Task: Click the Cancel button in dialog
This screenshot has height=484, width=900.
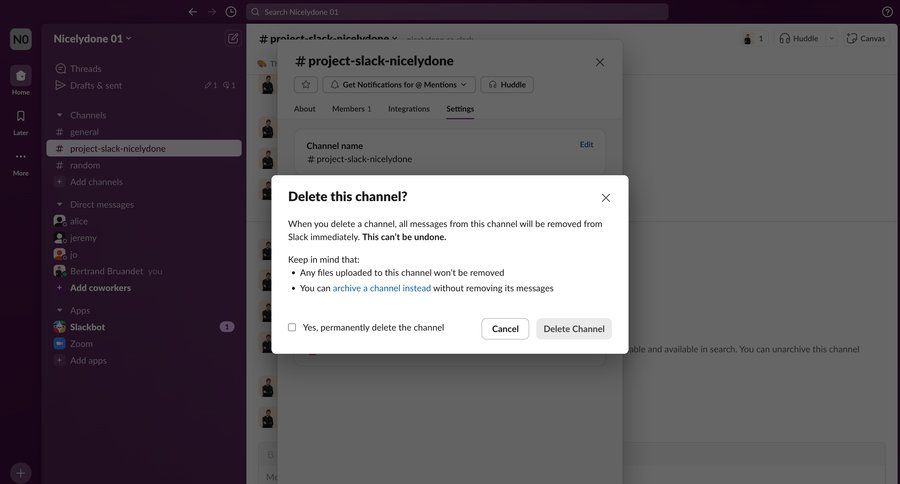Action: 505,329
